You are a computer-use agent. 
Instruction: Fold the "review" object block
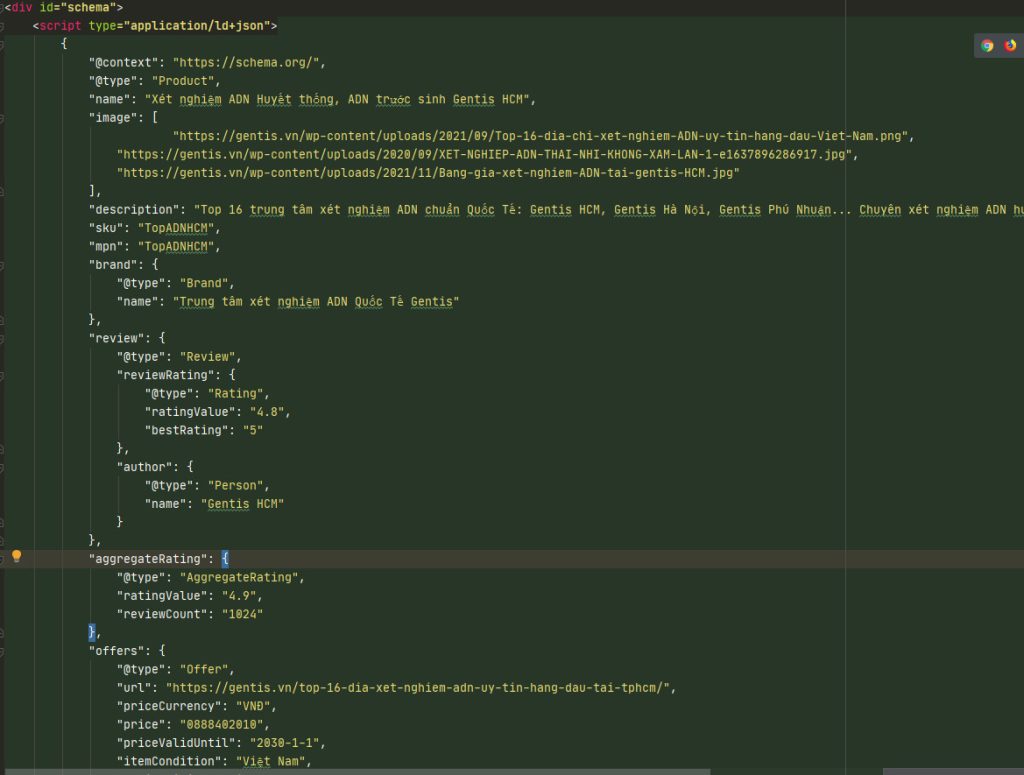3,339
